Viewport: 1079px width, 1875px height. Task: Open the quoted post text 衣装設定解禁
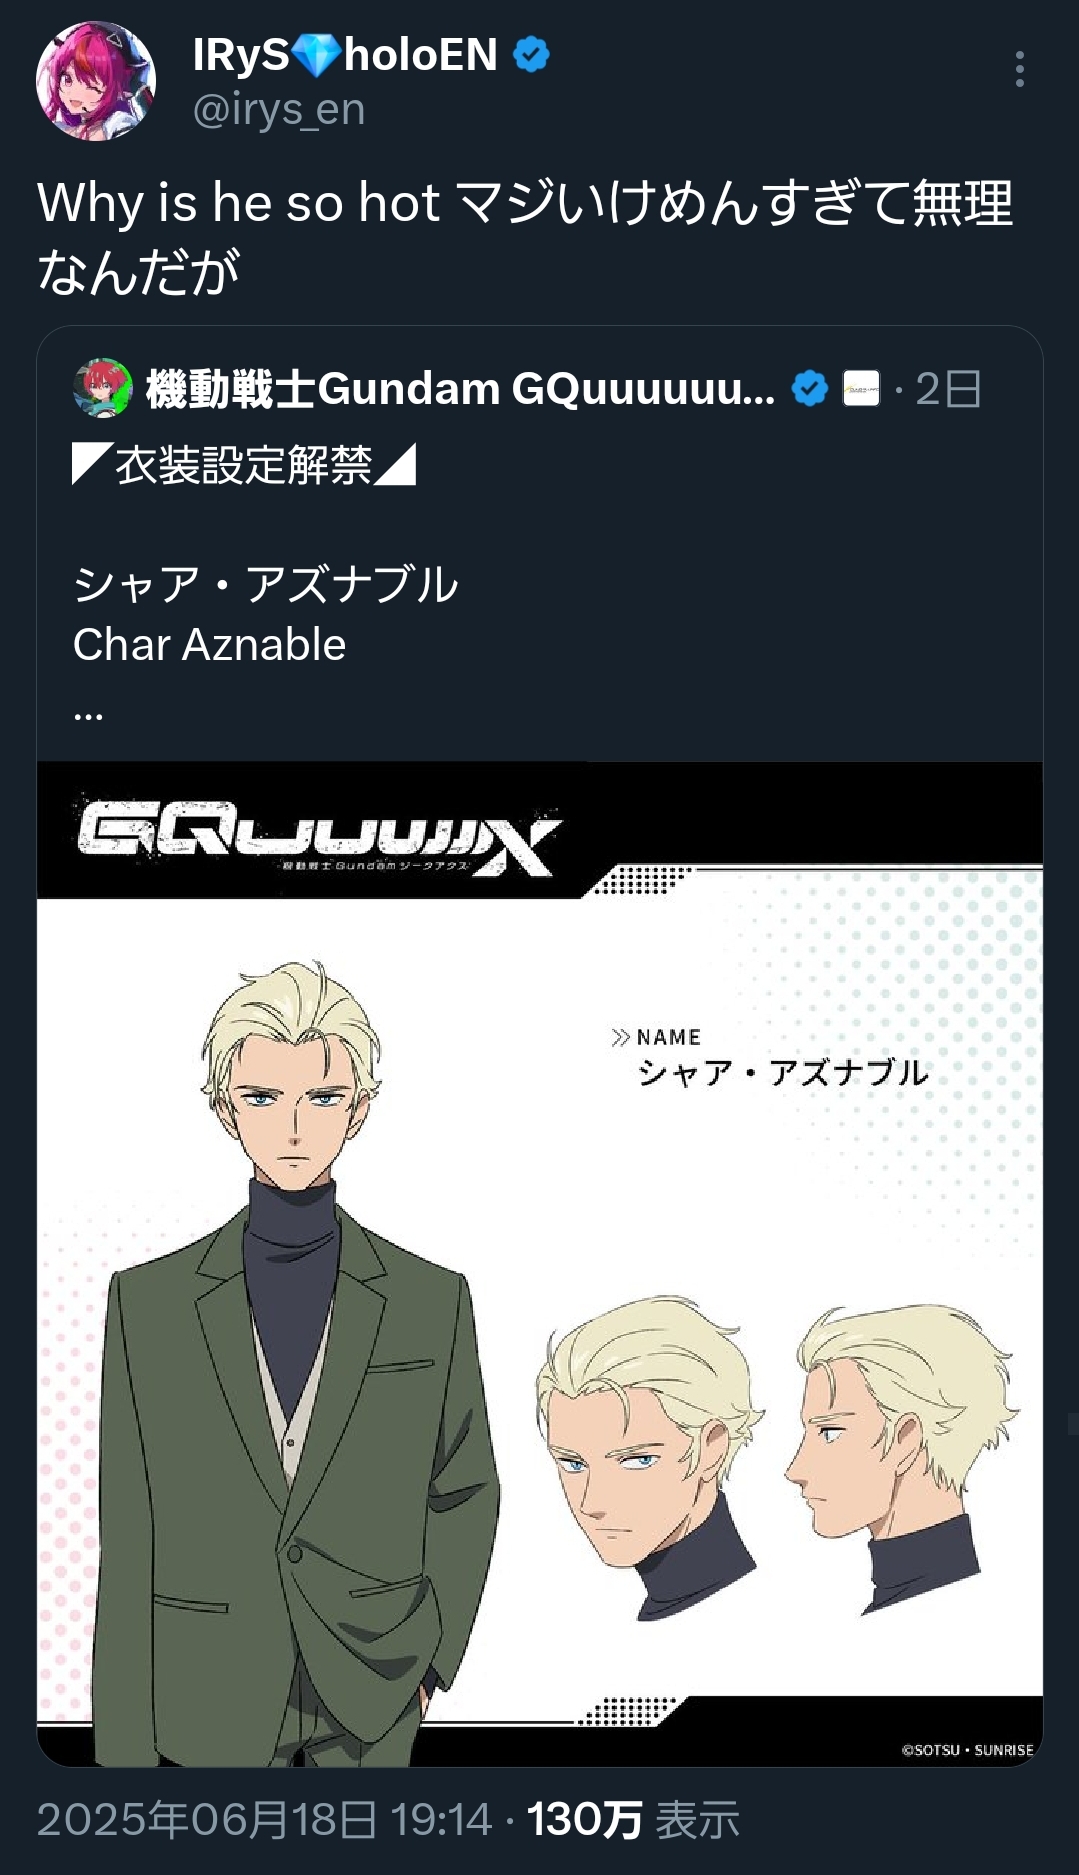244,465
